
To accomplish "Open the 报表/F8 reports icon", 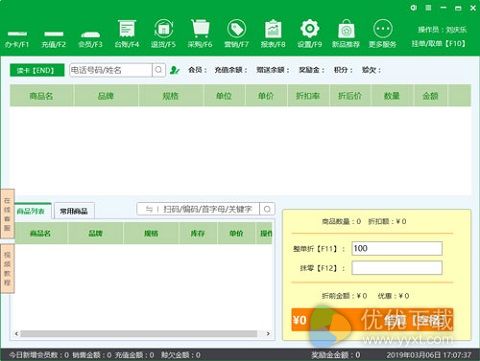I will (x=273, y=34).
